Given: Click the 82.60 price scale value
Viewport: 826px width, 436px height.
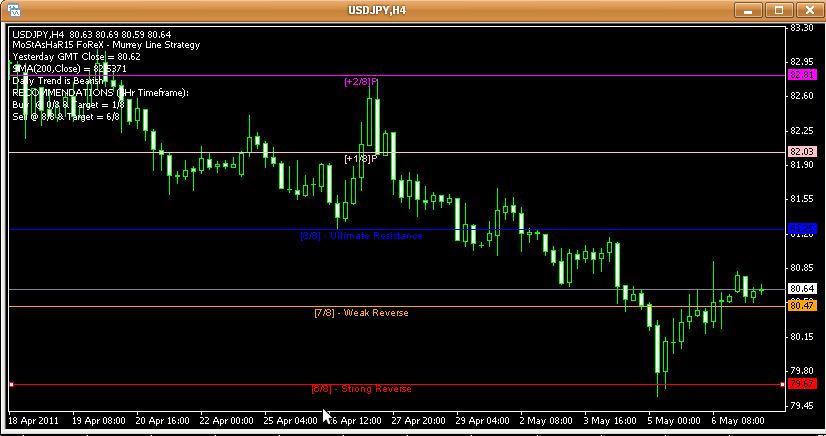Looking at the screenshot, I should pos(802,96).
